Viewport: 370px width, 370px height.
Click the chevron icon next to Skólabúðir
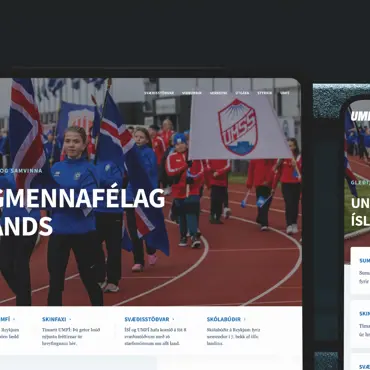tap(244, 319)
